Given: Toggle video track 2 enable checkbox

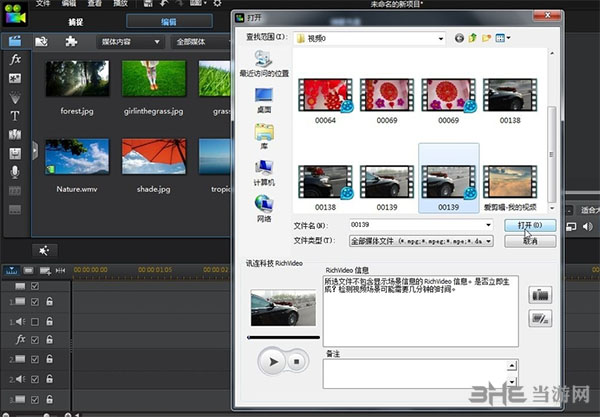Looking at the screenshot, I should [x=35, y=359].
